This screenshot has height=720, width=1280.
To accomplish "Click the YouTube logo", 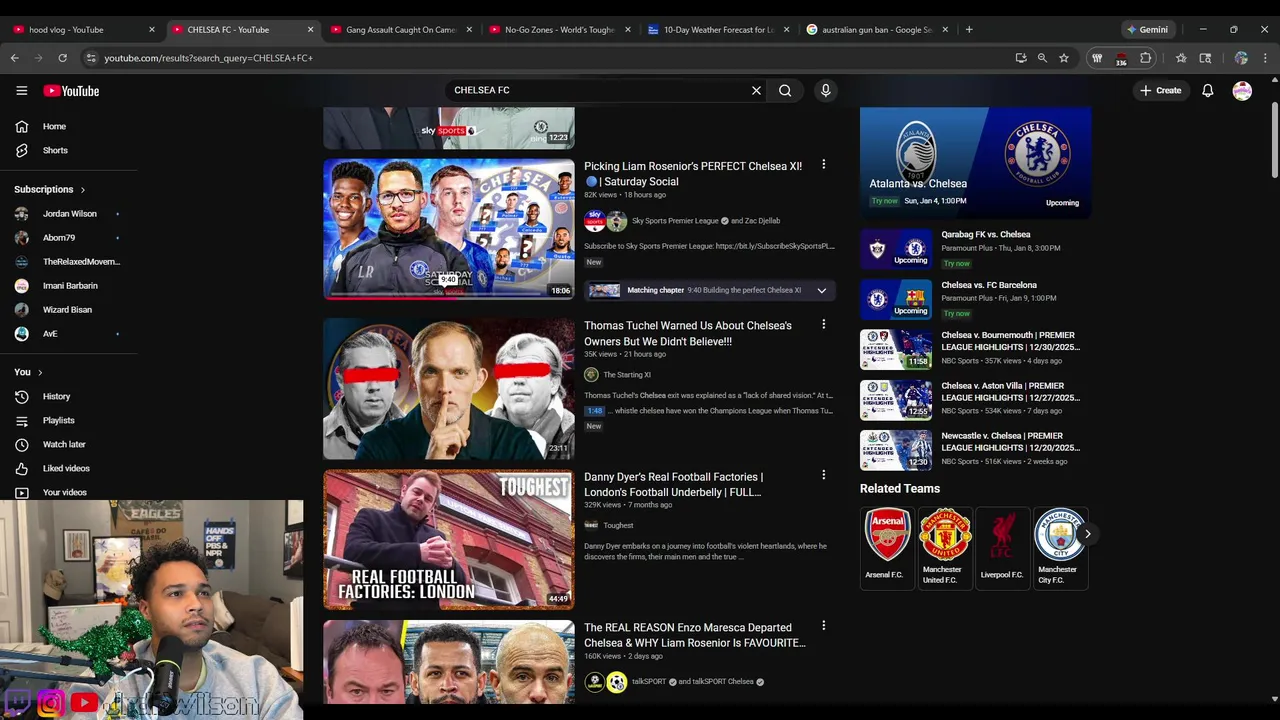I will tap(71, 90).
